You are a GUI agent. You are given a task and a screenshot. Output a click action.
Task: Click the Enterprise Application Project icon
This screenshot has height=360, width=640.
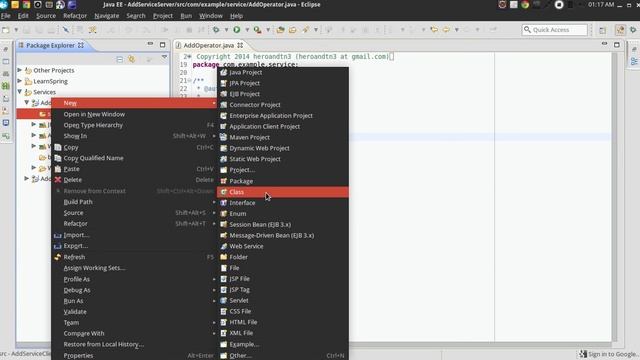(x=223, y=116)
